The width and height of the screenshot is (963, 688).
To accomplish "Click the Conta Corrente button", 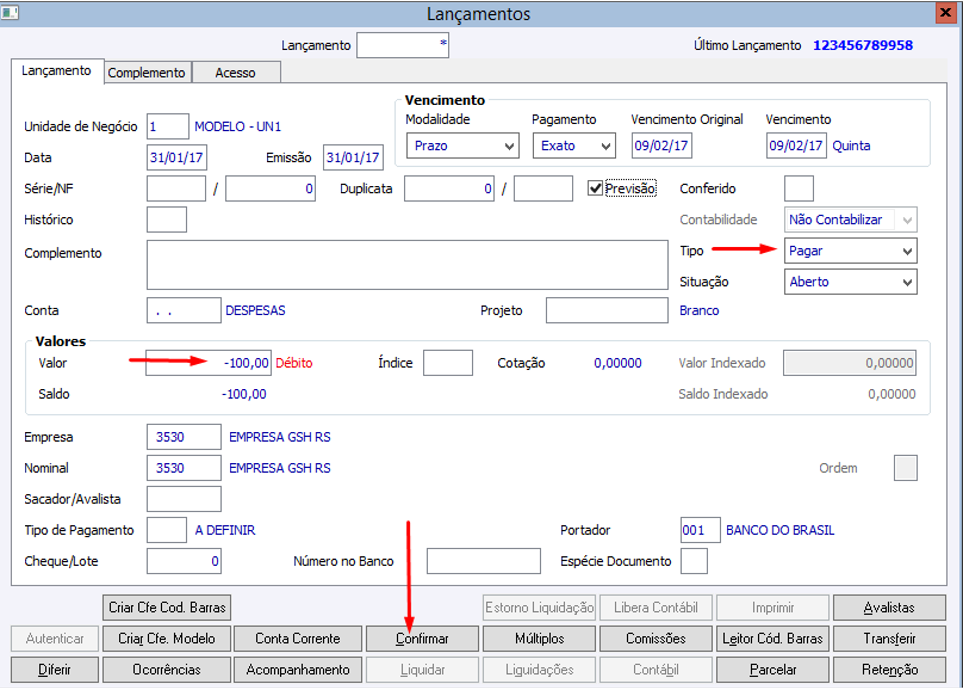I will pyautogui.click(x=298, y=639).
